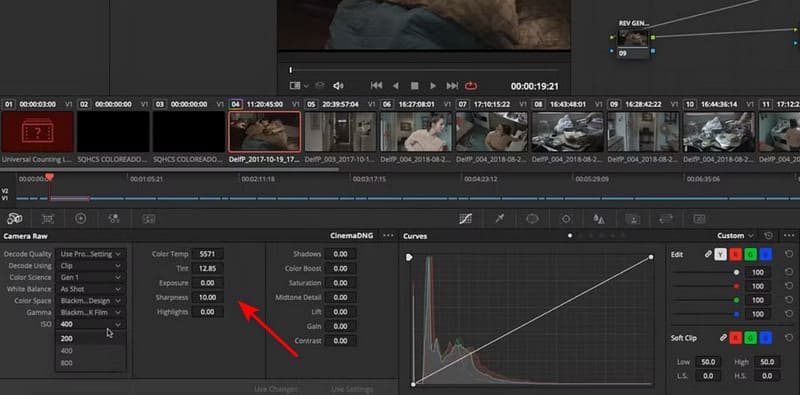The height and width of the screenshot is (395, 800).
Task: Open the Motion Effects palette
Action: coord(148,219)
